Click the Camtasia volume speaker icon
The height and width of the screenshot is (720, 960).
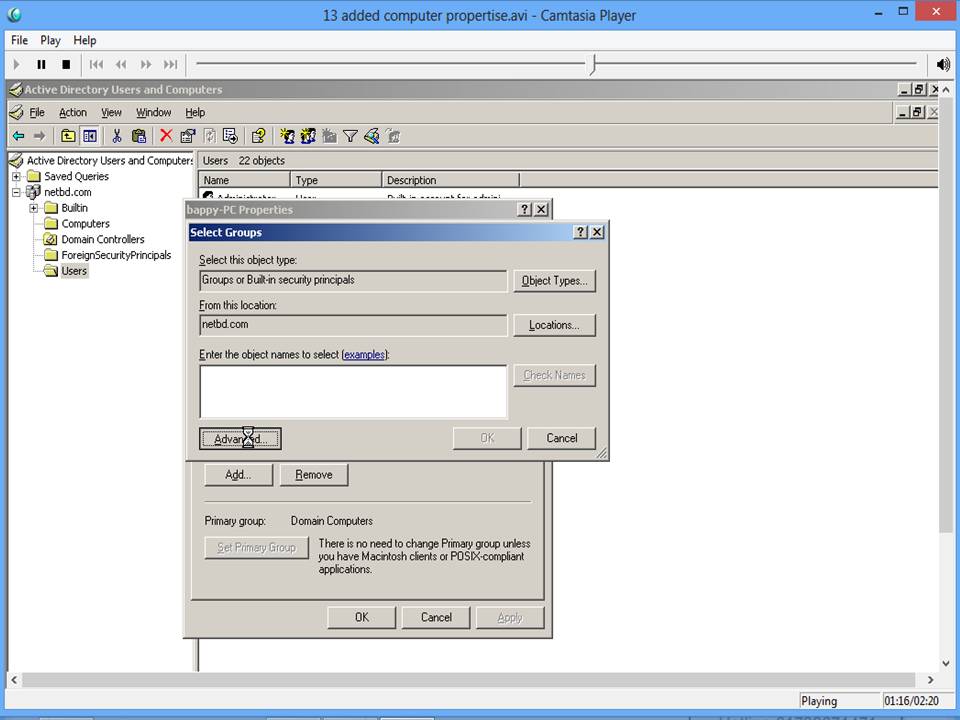pos(943,64)
